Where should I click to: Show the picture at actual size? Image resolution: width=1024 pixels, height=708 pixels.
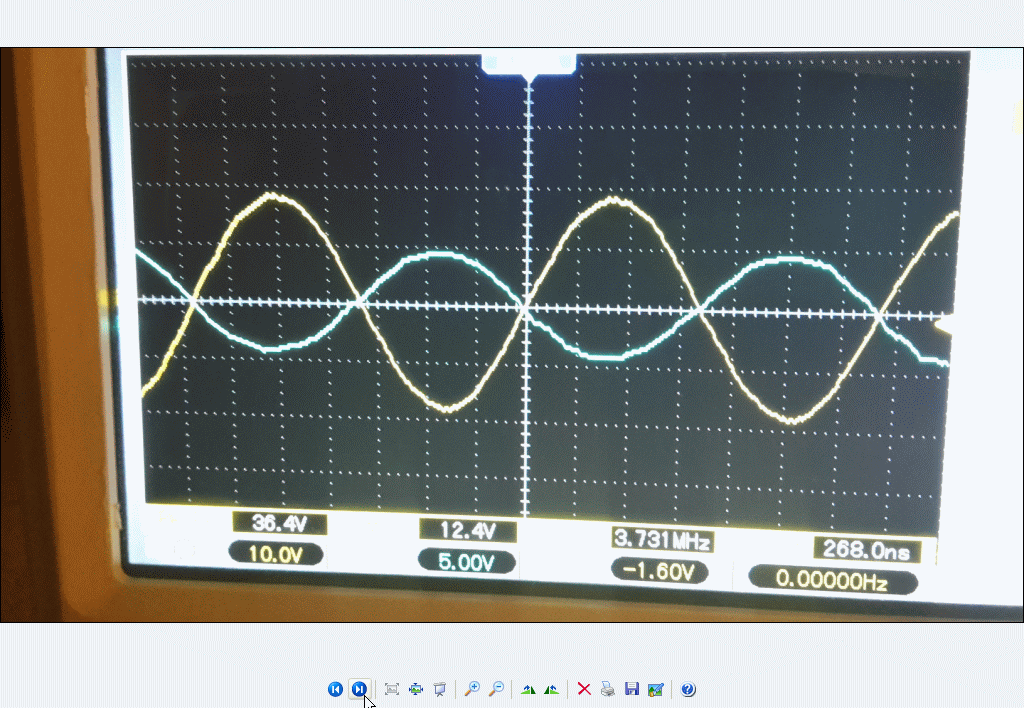click(416, 689)
